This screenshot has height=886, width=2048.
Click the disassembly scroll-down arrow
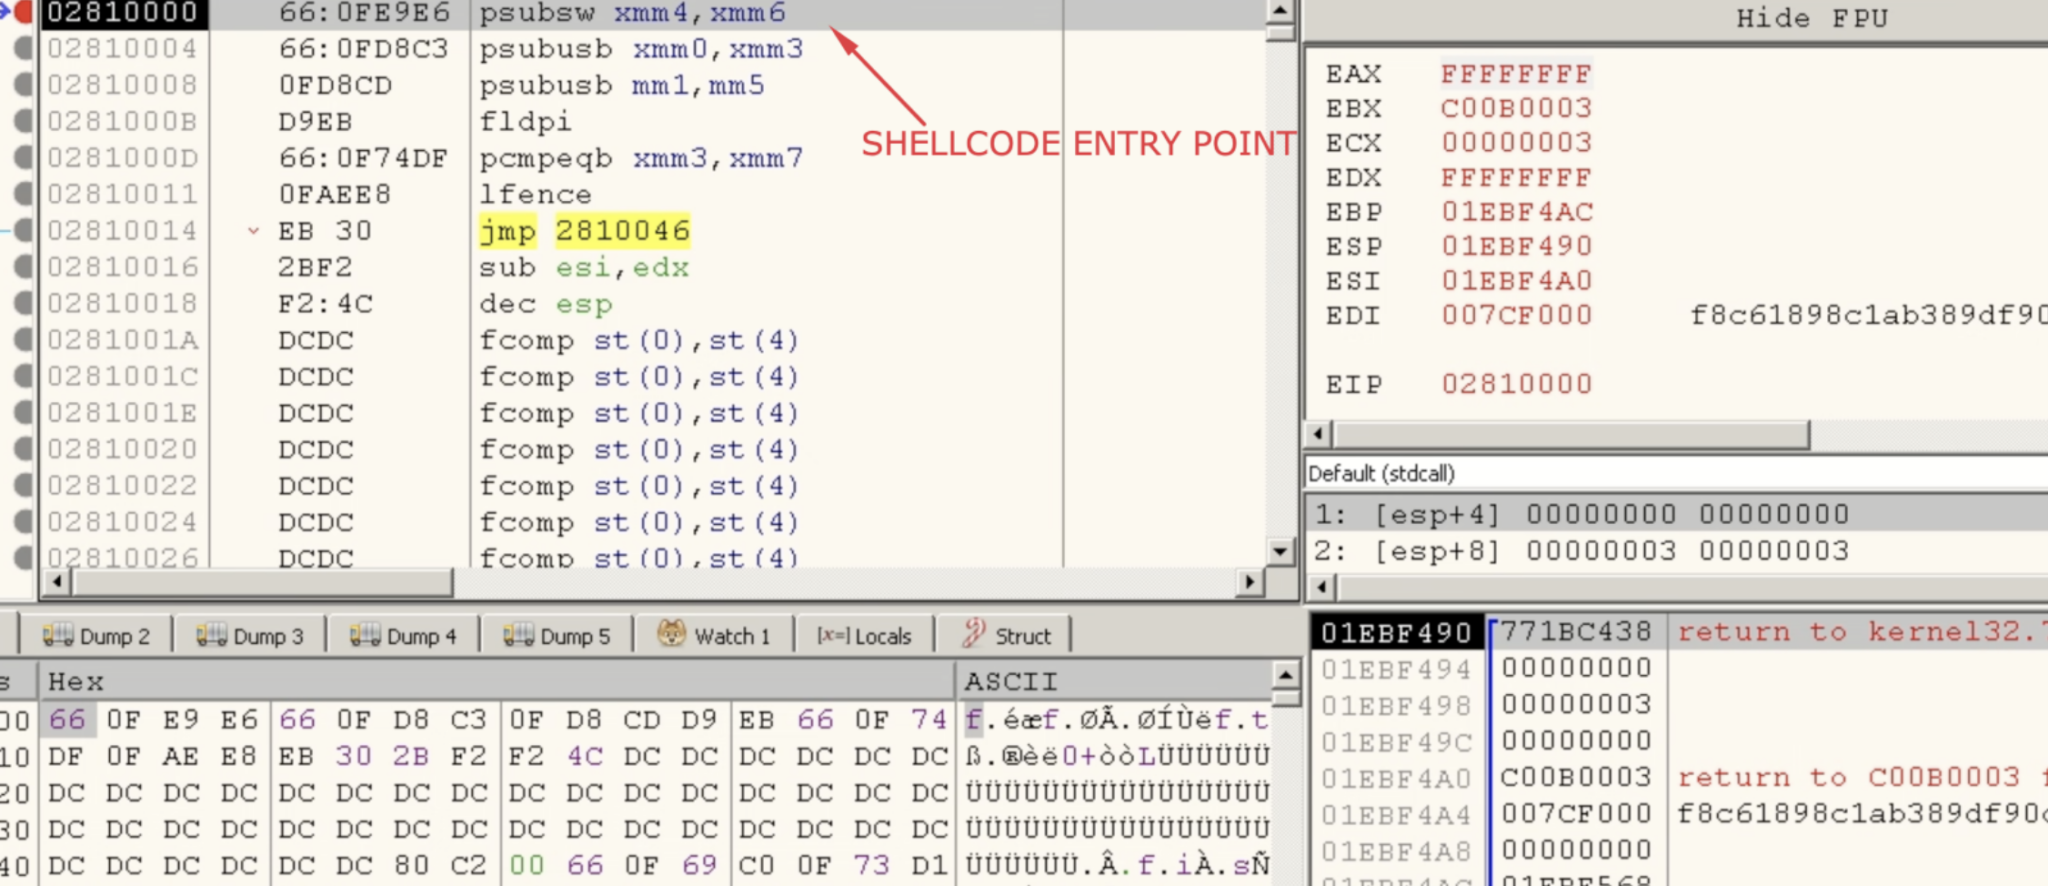[x=1280, y=550]
